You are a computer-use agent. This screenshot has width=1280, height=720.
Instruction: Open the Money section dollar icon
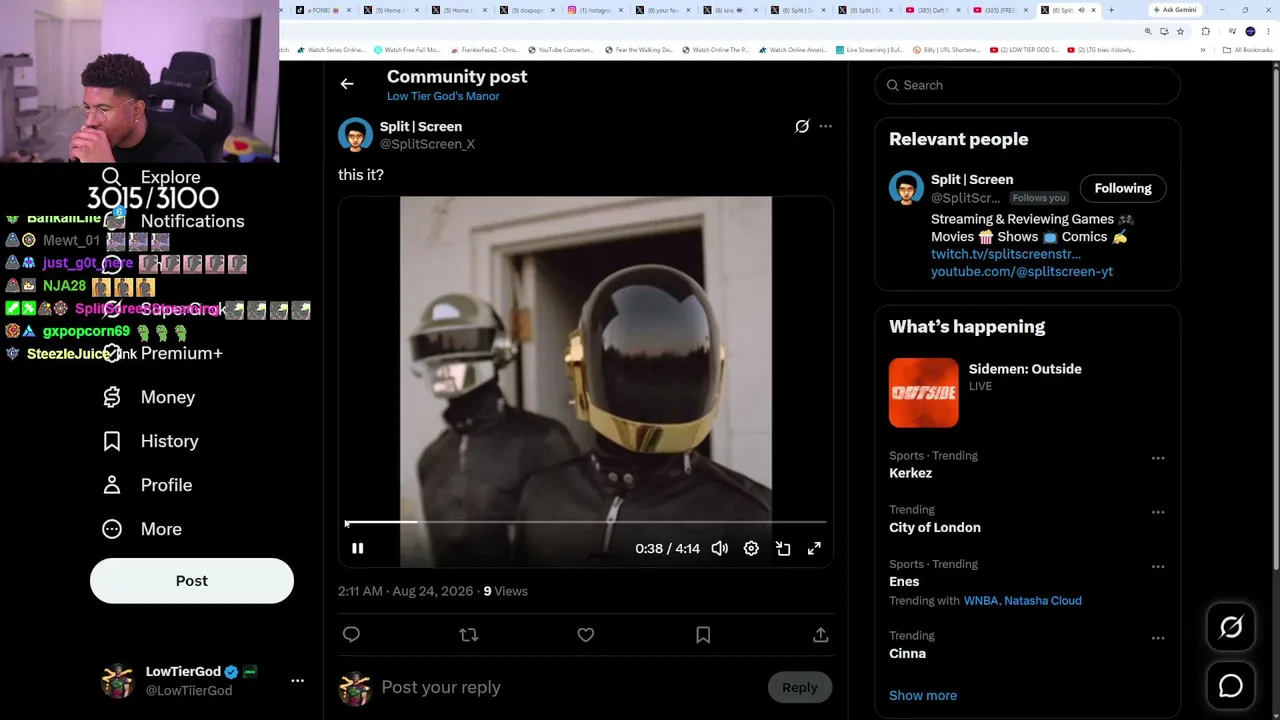click(x=112, y=397)
